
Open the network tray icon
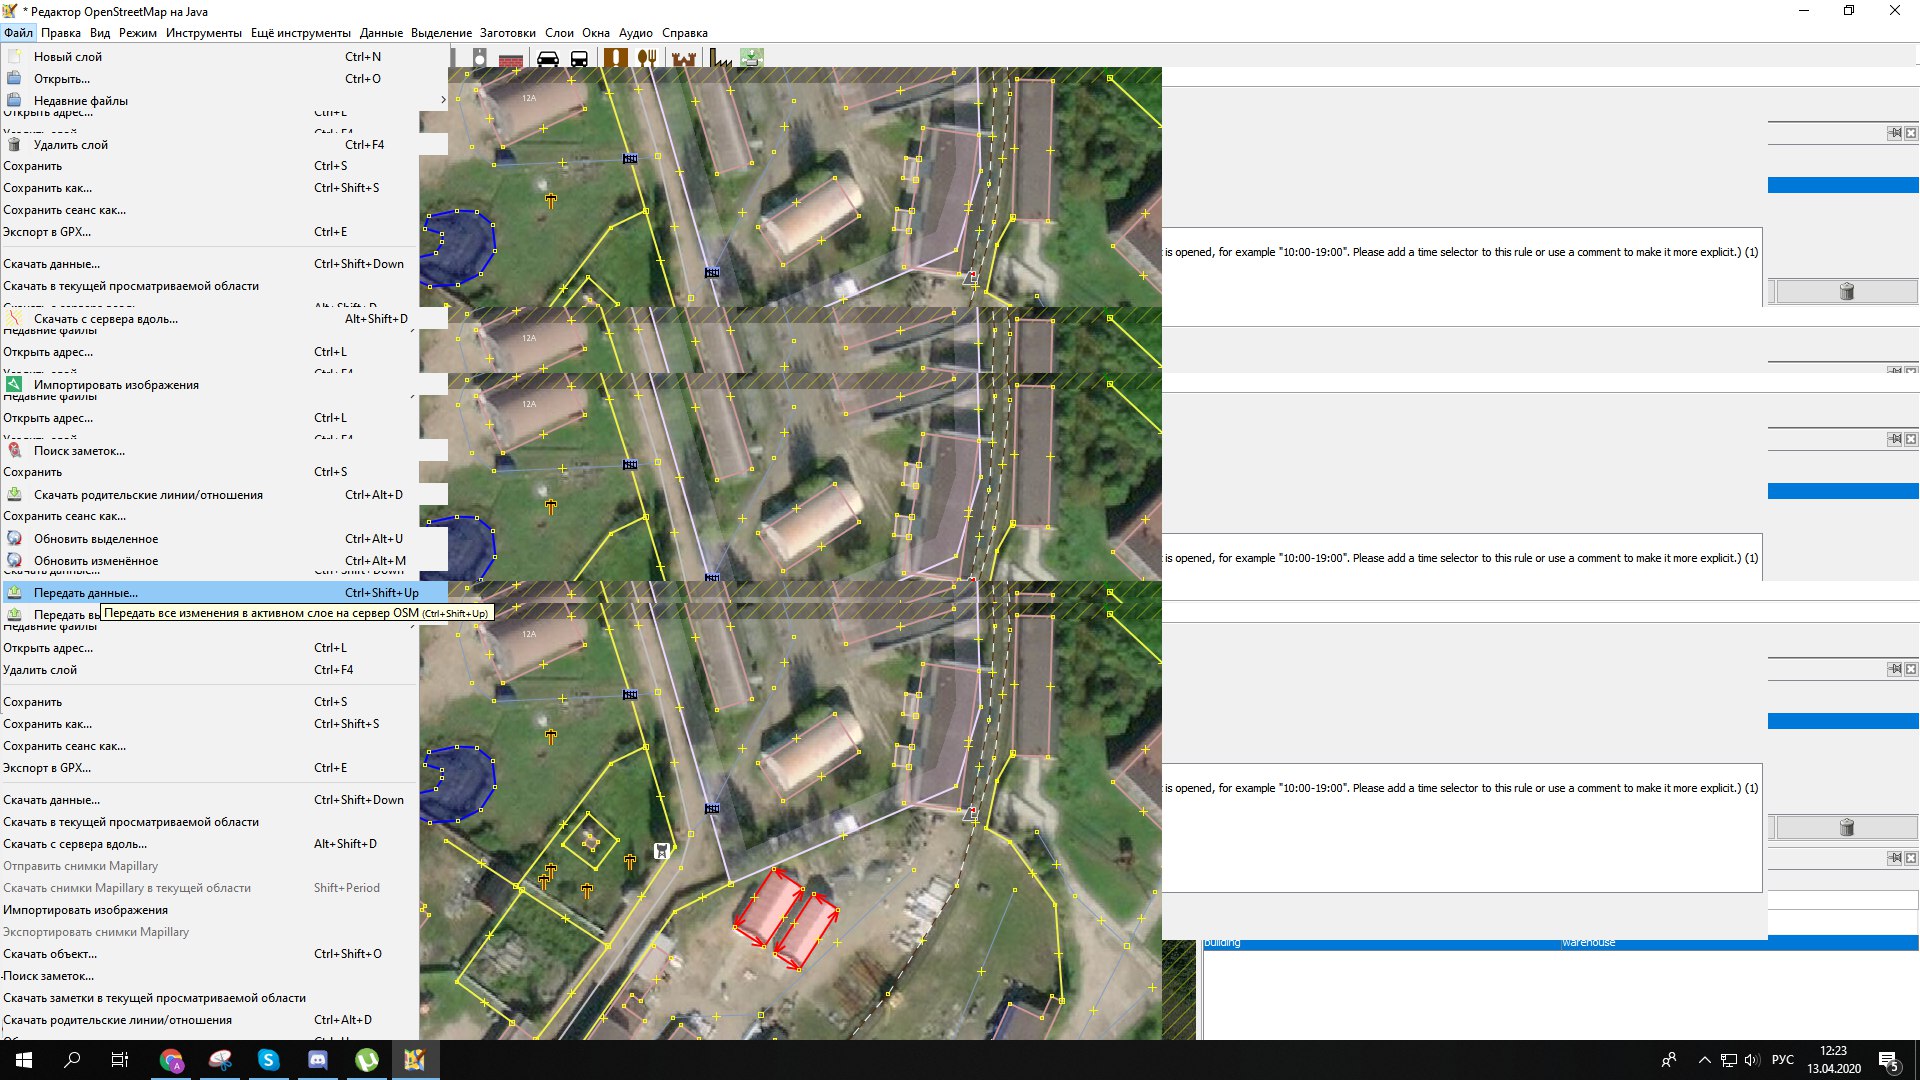(x=1729, y=1060)
